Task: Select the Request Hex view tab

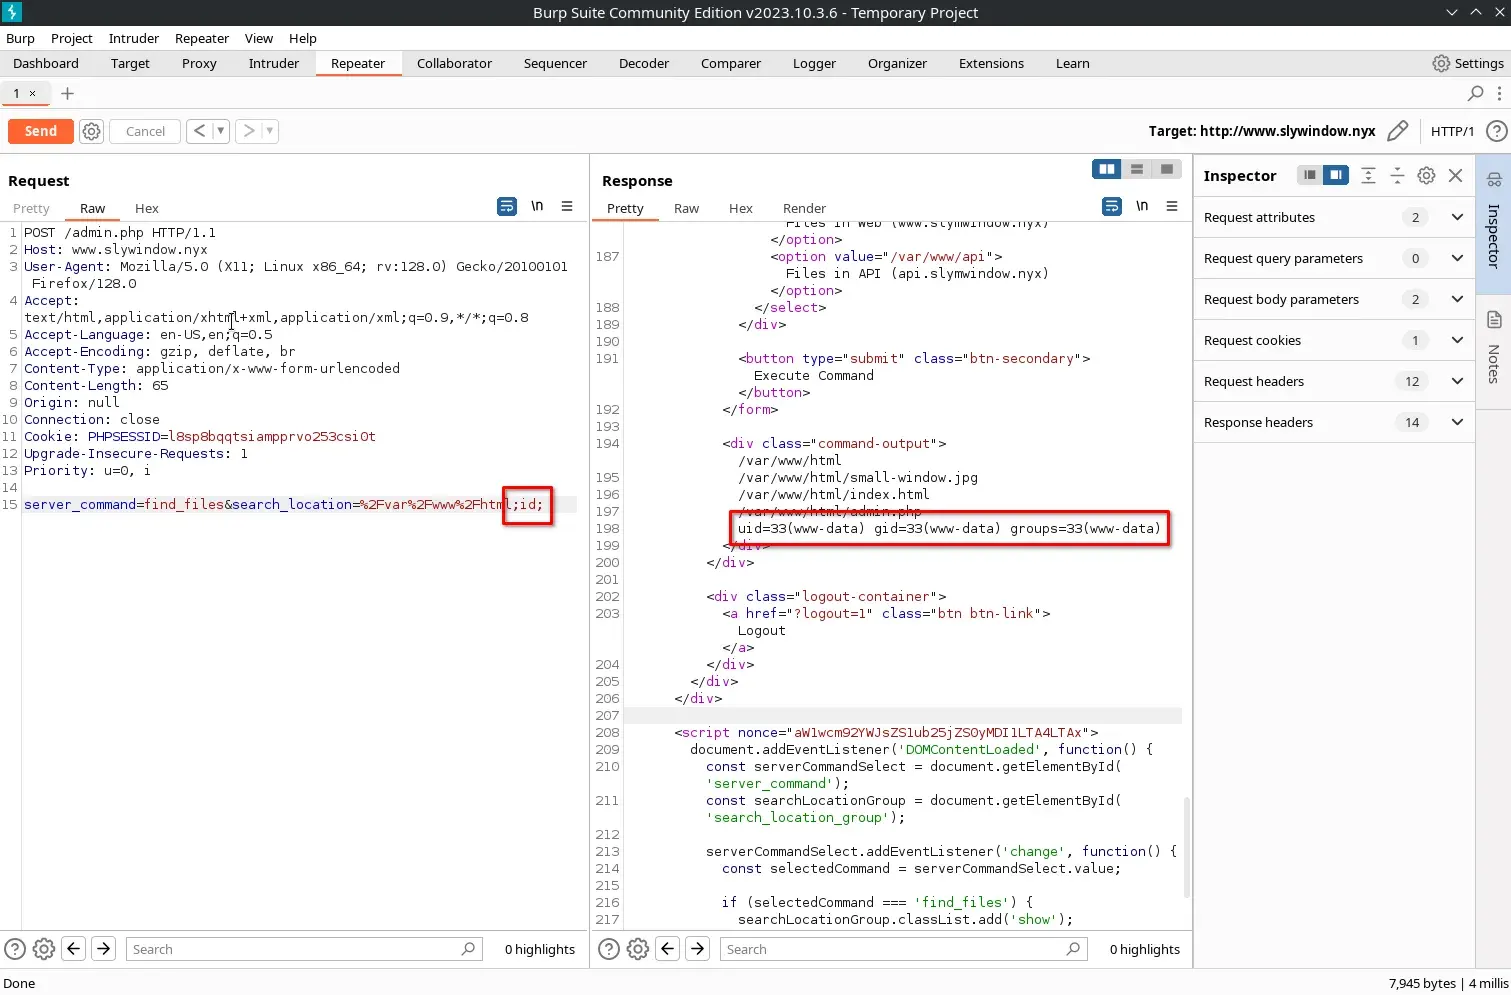Action: [147, 208]
